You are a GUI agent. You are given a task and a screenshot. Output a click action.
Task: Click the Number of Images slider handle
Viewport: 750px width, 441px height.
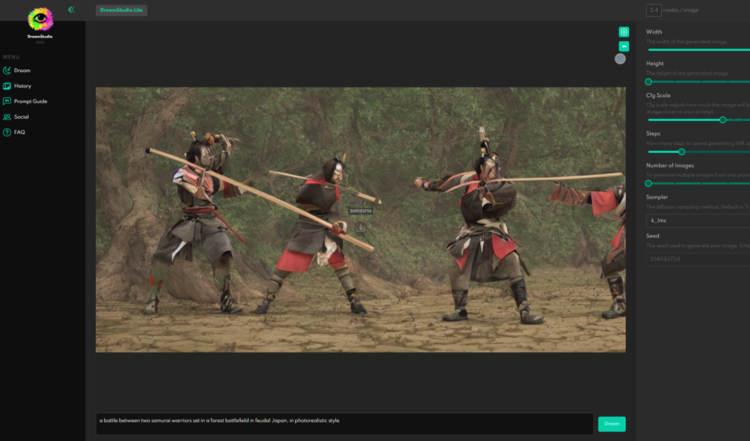pyautogui.click(x=649, y=184)
